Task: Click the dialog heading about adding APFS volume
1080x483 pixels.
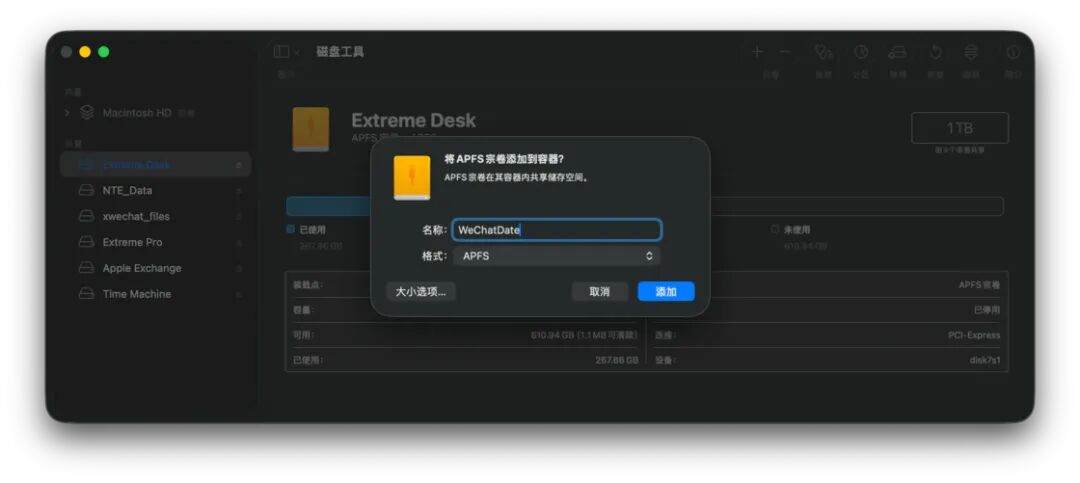Action: tap(503, 159)
